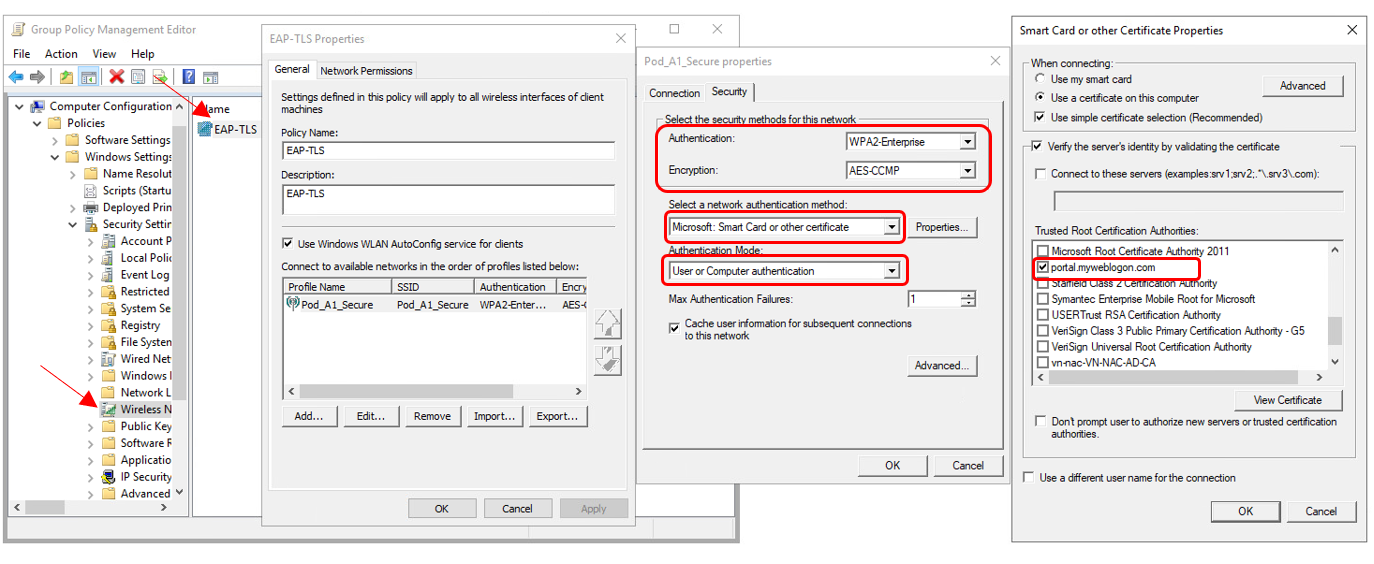Collapse the Policies tree node
1374x564 pixels.
(x=39, y=123)
